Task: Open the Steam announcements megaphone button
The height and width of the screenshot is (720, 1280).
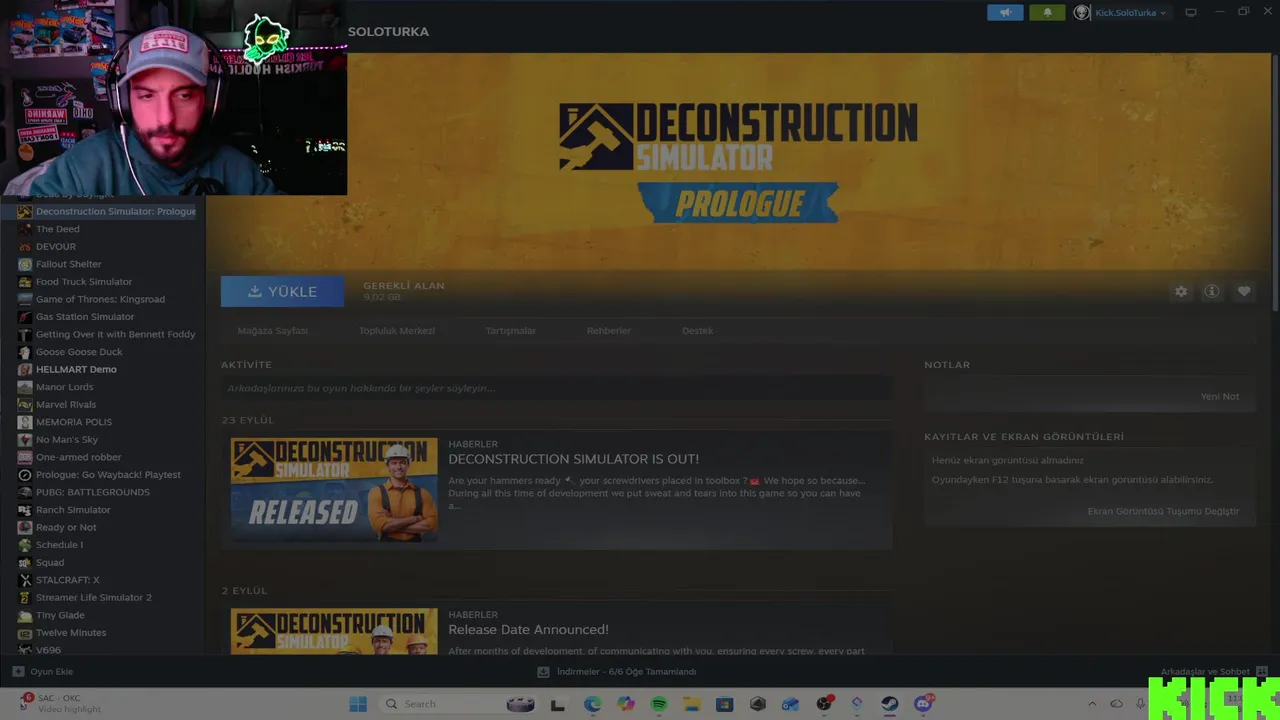Action: 1005,13
